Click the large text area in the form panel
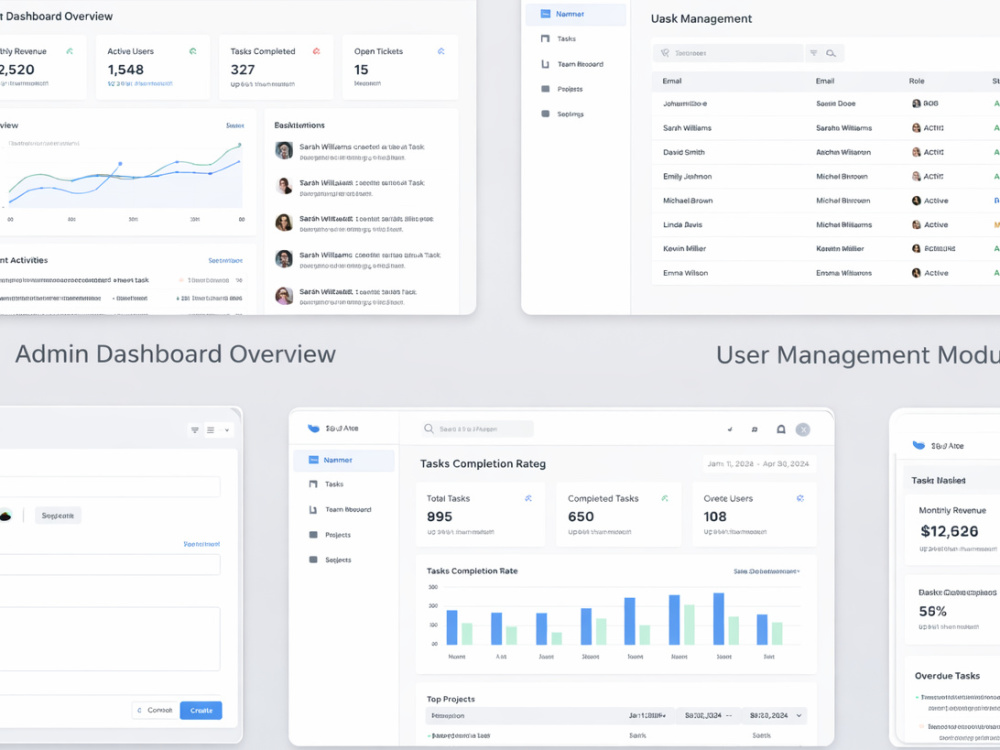Viewport: 1000px width, 750px height. click(110, 638)
